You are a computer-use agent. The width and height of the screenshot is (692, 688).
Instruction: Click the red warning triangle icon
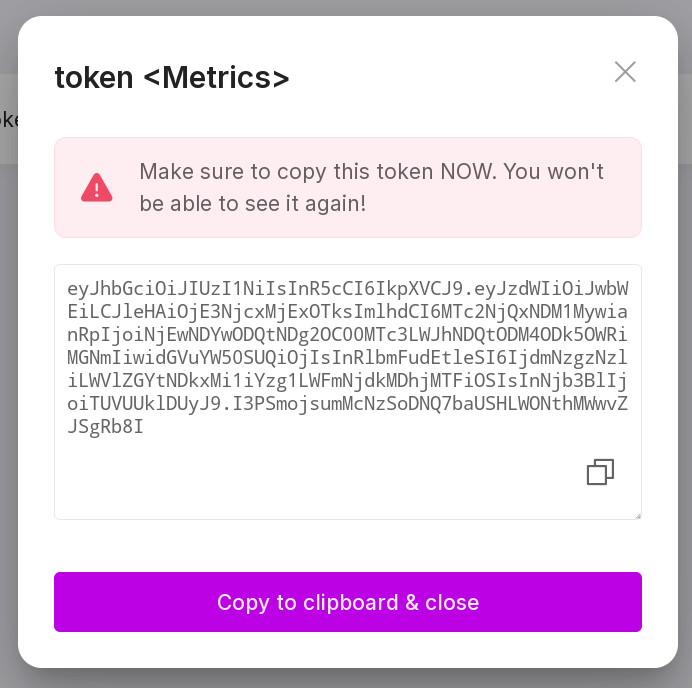[97, 187]
